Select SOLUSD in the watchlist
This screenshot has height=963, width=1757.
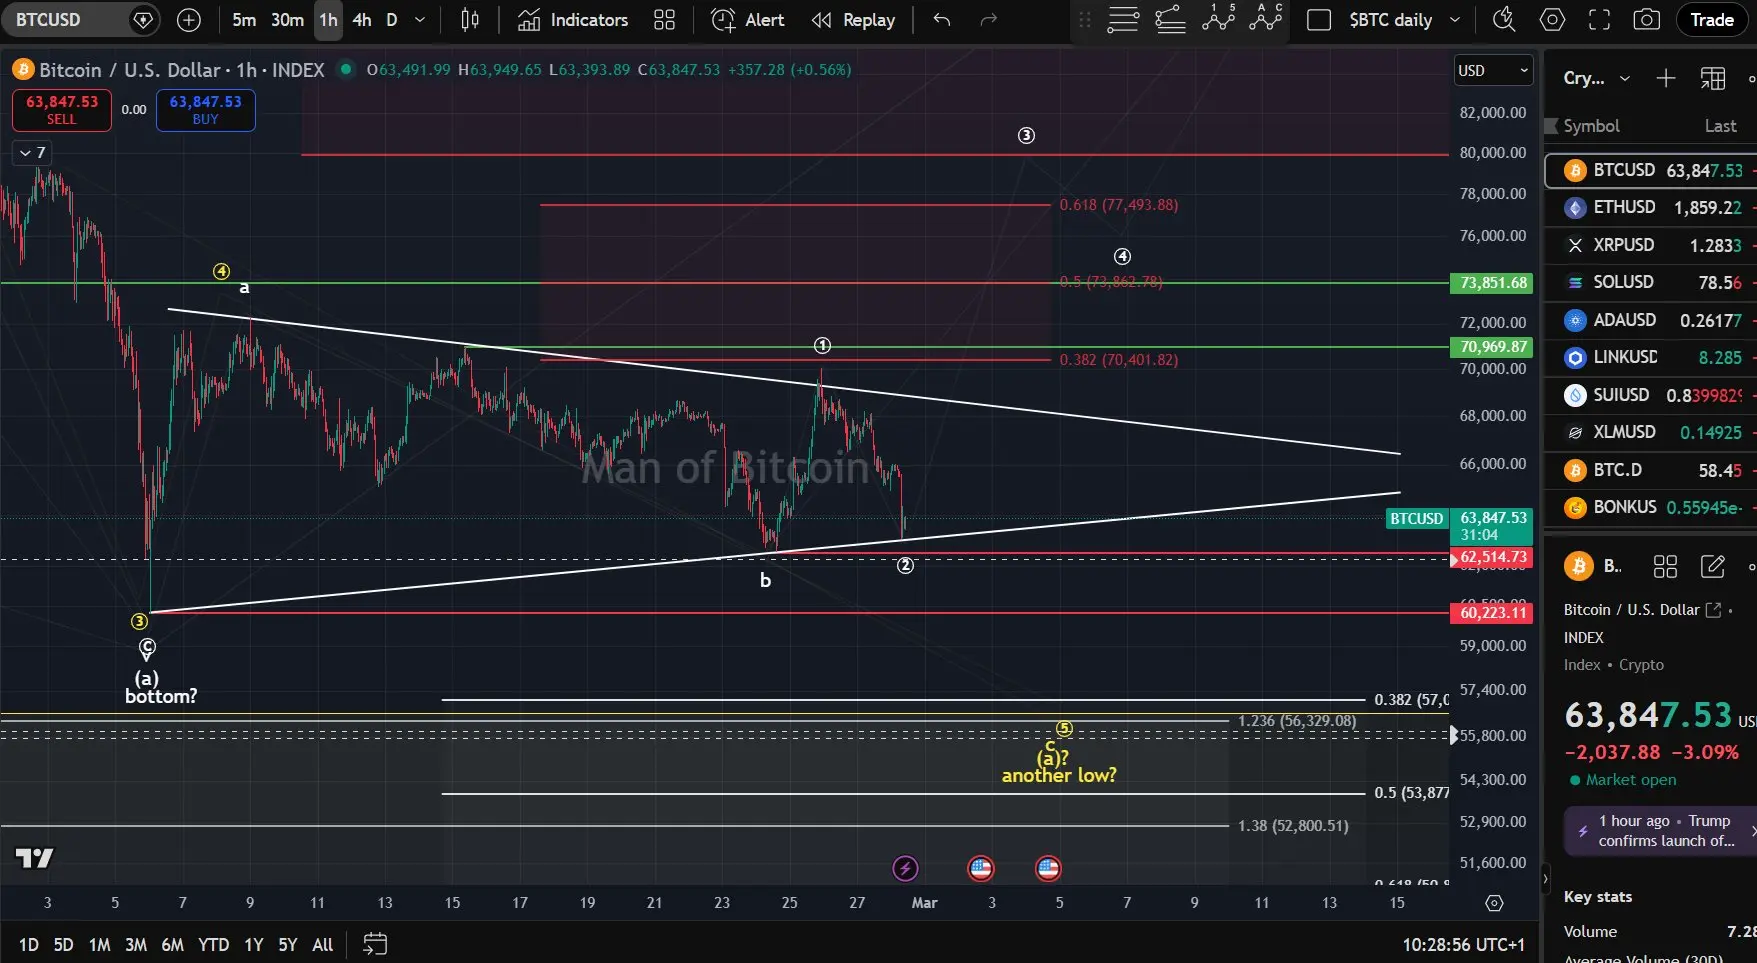[x=1651, y=282]
